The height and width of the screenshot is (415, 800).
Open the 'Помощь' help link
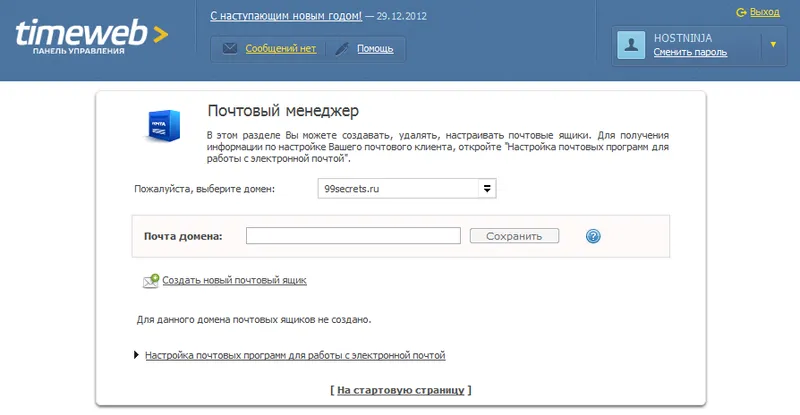[x=375, y=48]
